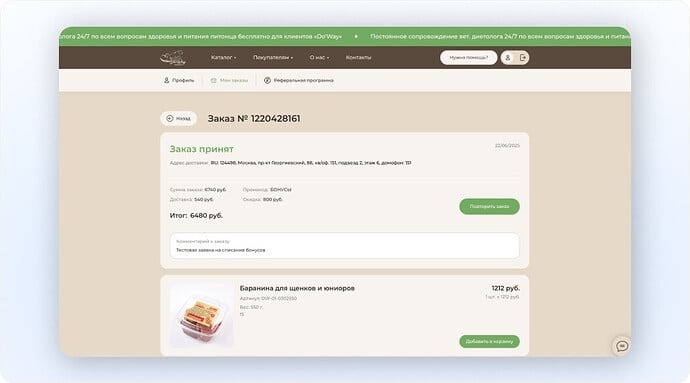Expand the Покупателям dropdown menu
The image size is (690, 383).
click(x=273, y=58)
